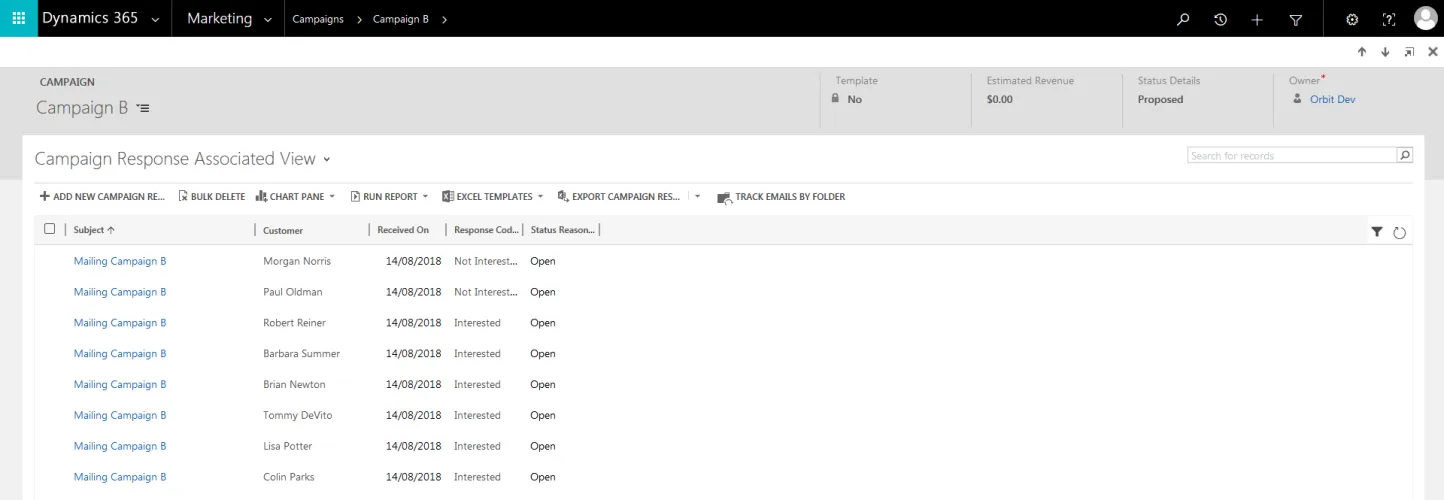Open the export options dropdown arrow

click(697, 197)
